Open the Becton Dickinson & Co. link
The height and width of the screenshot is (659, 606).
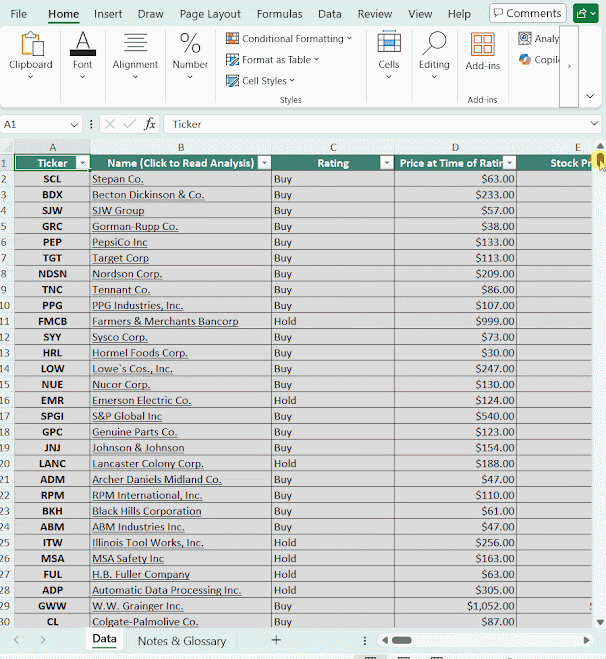[148, 195]
